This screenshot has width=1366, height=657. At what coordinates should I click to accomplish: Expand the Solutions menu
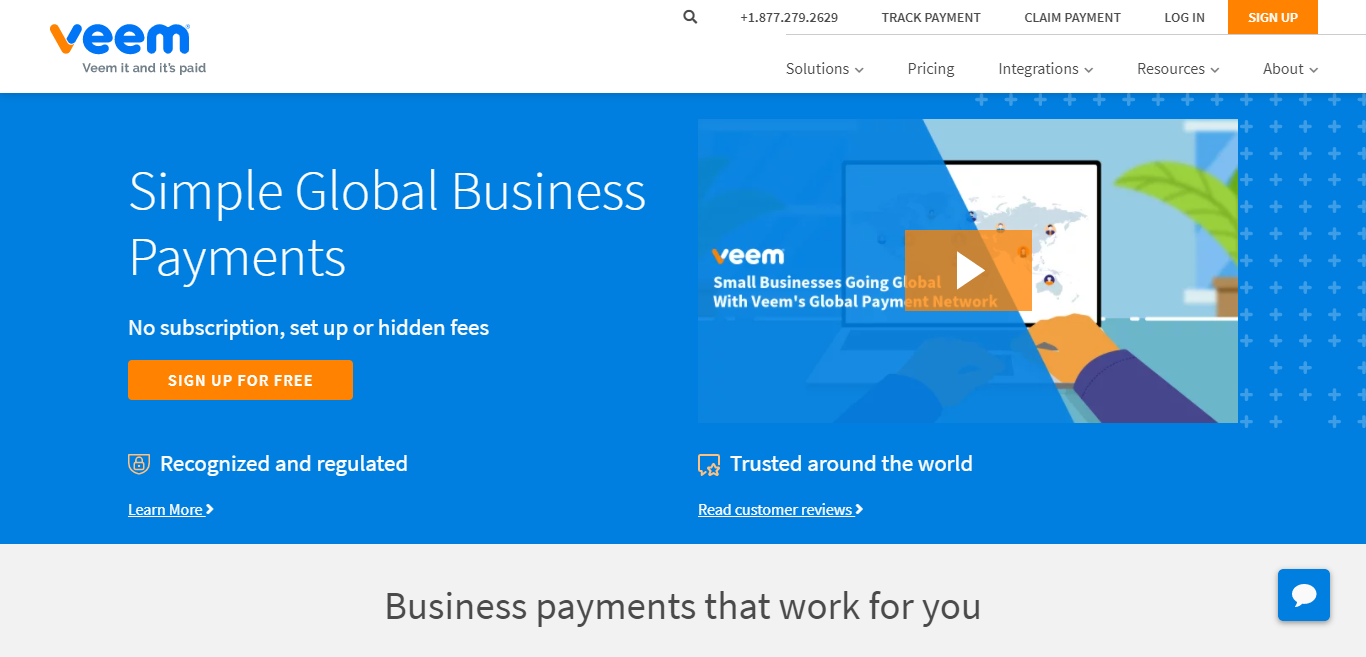tap(825, 69)
